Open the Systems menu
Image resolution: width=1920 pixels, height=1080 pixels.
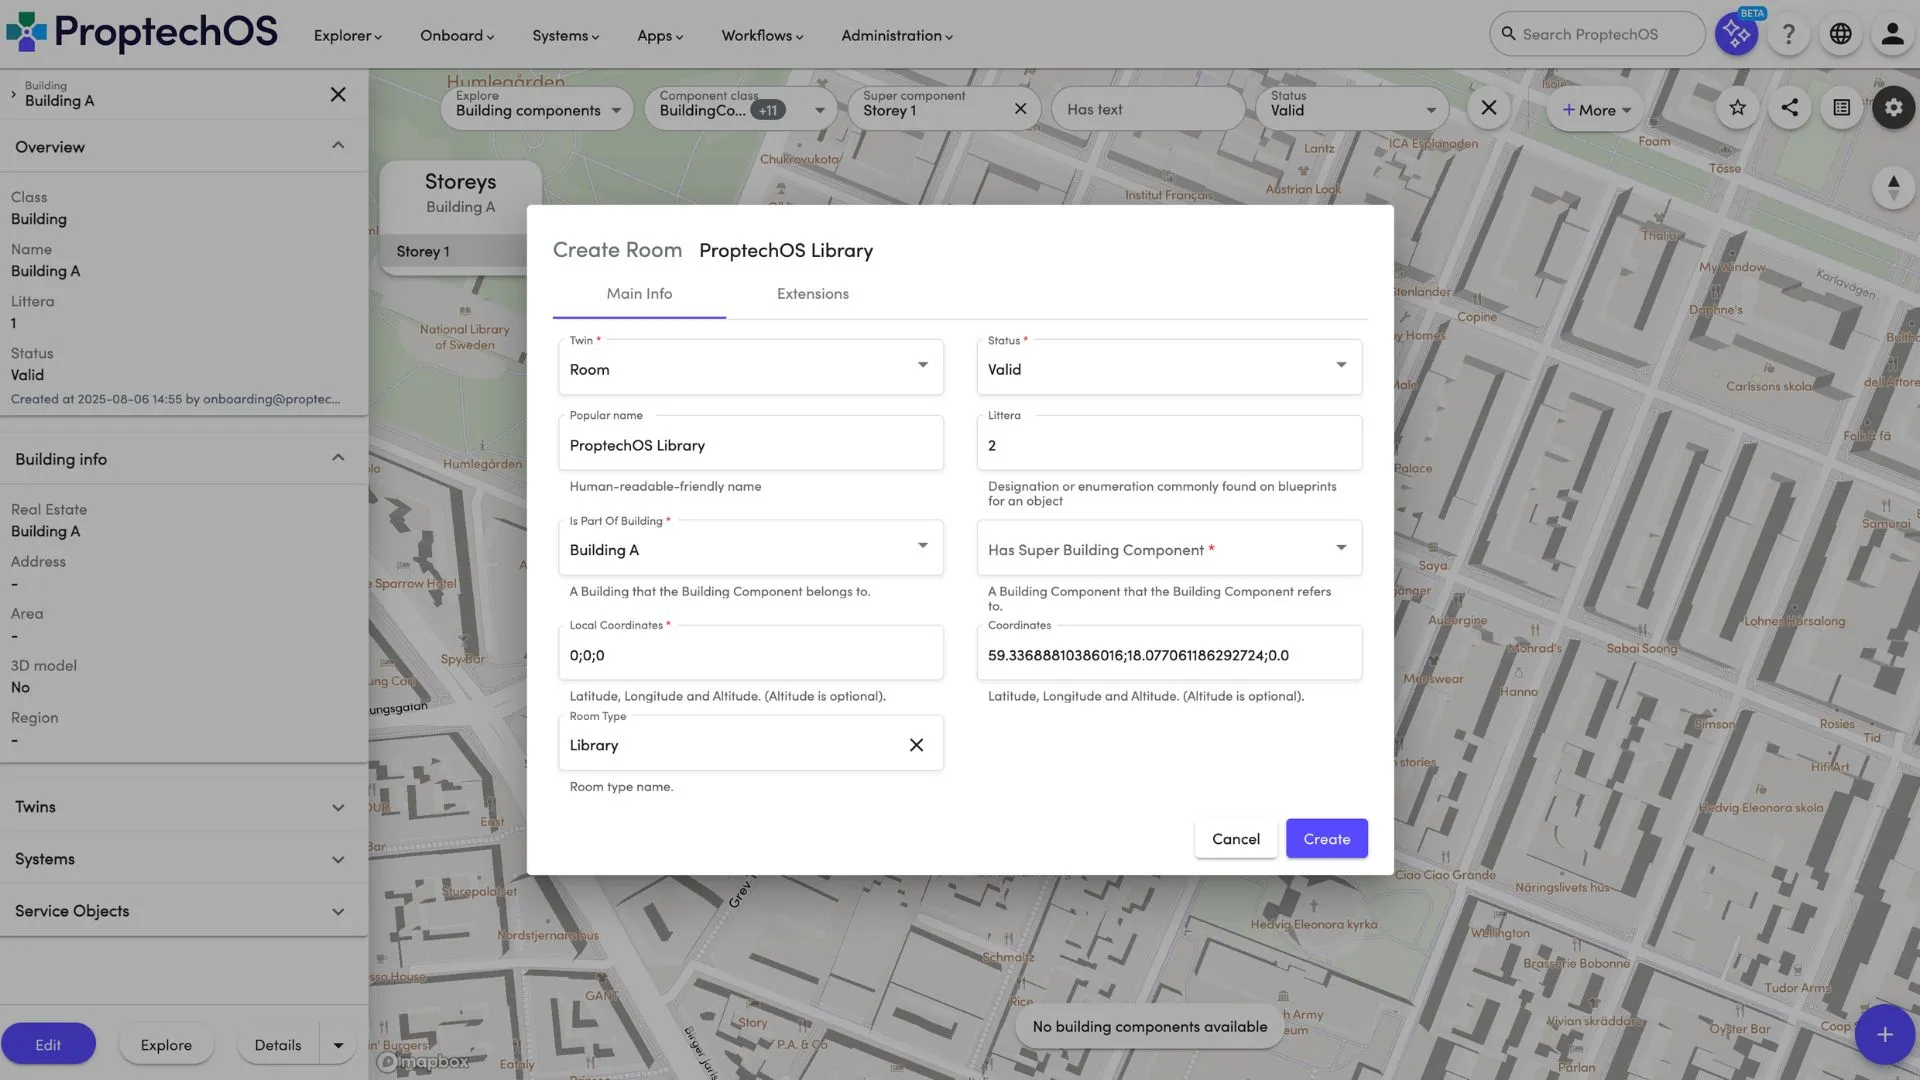565,36
